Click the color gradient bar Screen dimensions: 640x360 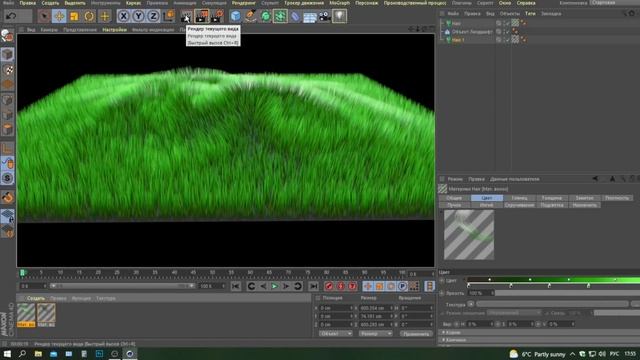point(553,280)
